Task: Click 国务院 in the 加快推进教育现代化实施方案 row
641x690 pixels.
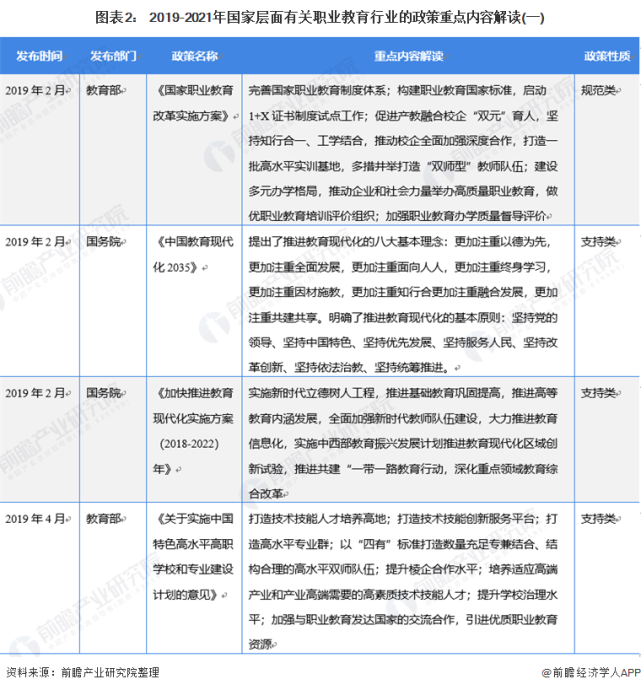Action: pyautogui.click(x=103, y=393)
